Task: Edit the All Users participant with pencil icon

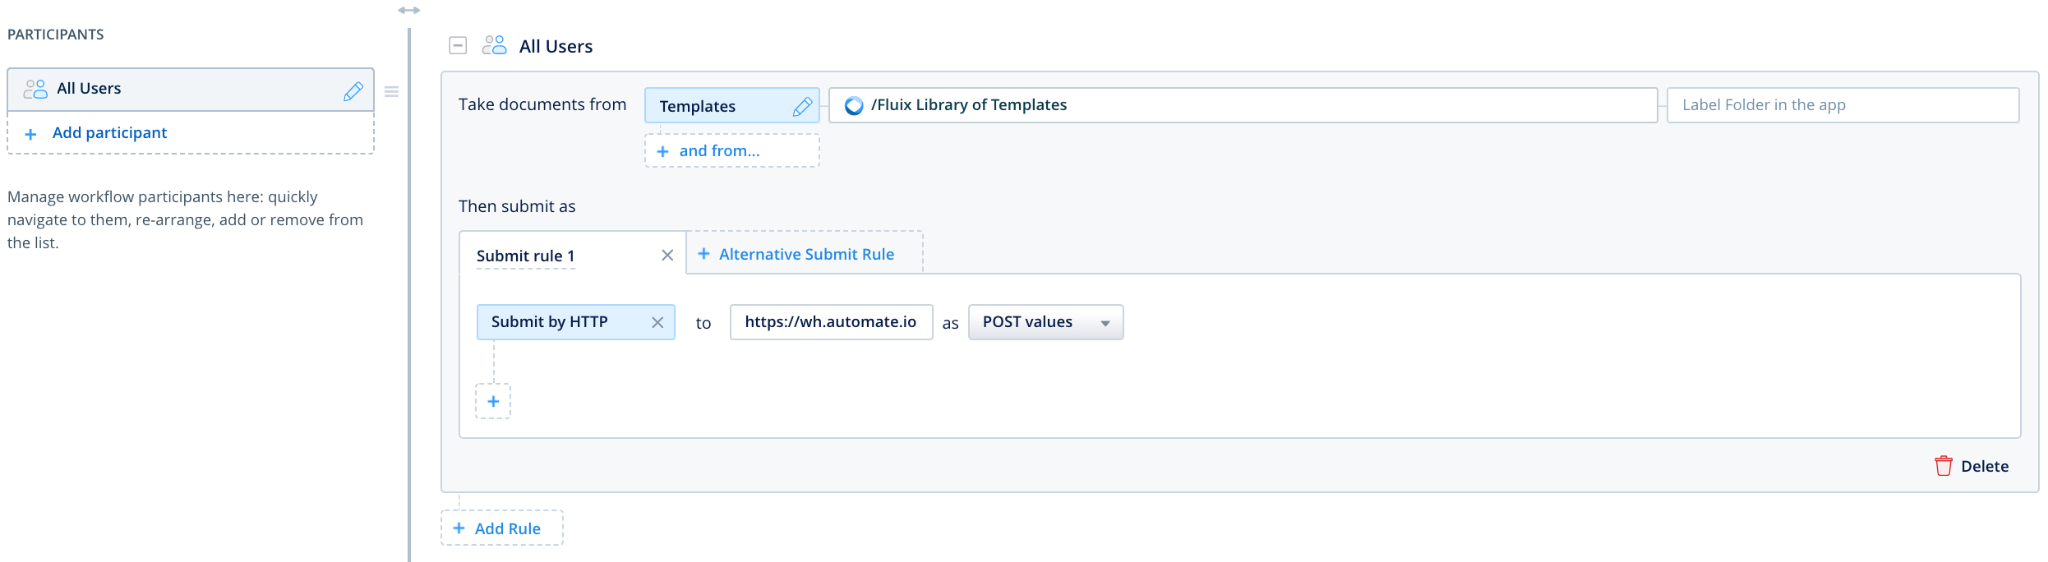Action: tap(353, 91)
